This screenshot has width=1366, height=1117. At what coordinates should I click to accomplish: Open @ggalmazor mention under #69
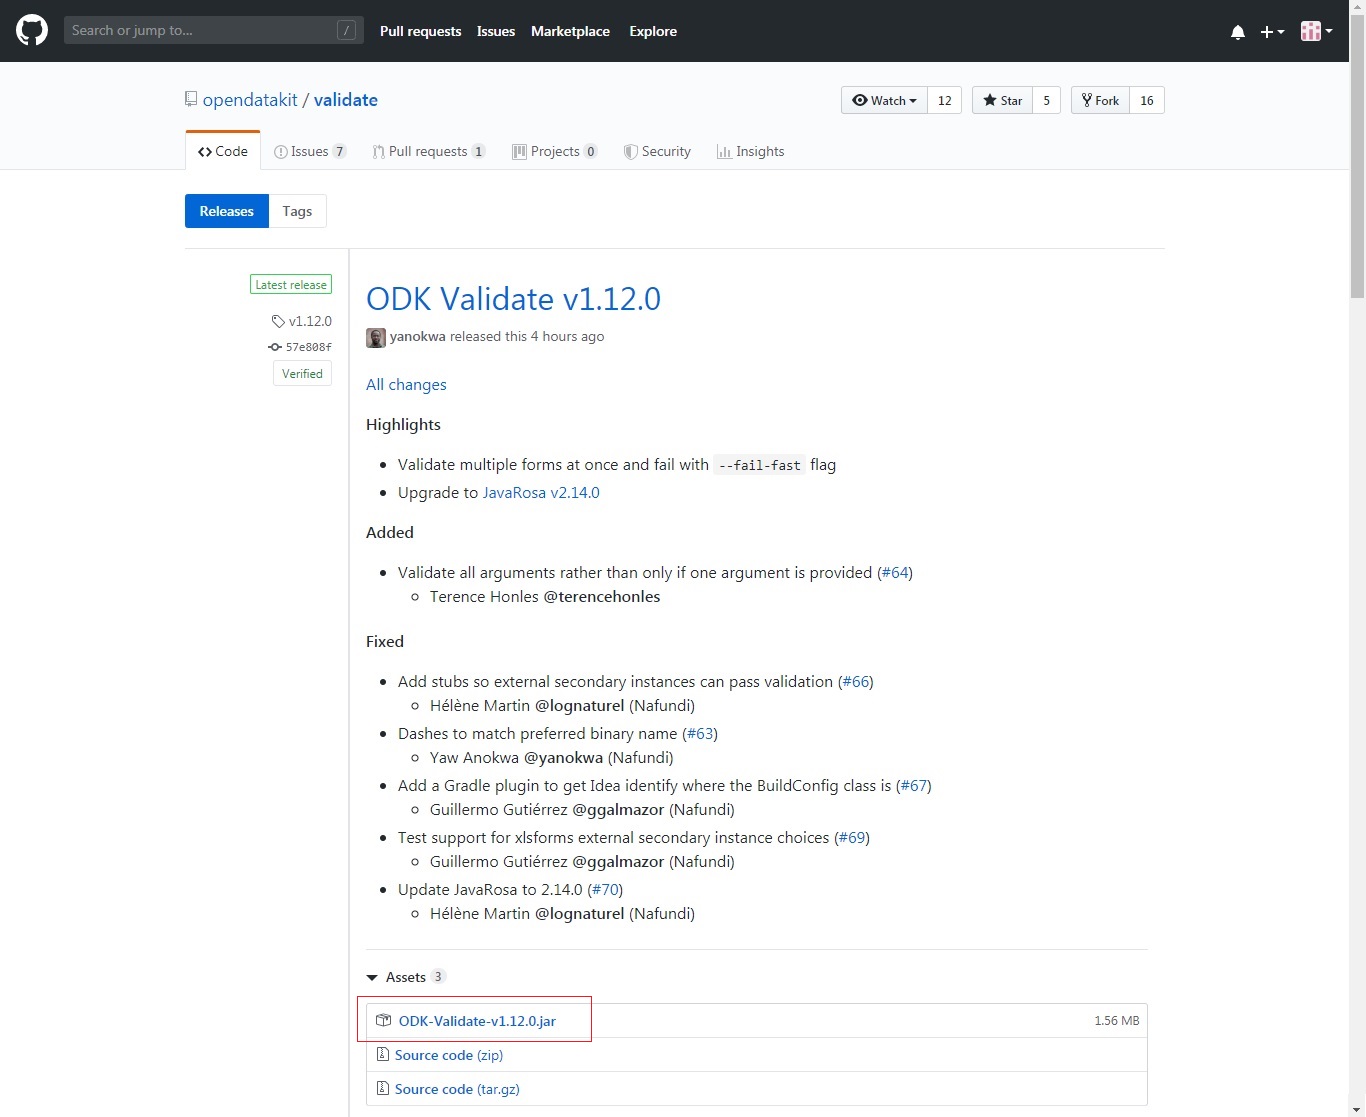618,862
